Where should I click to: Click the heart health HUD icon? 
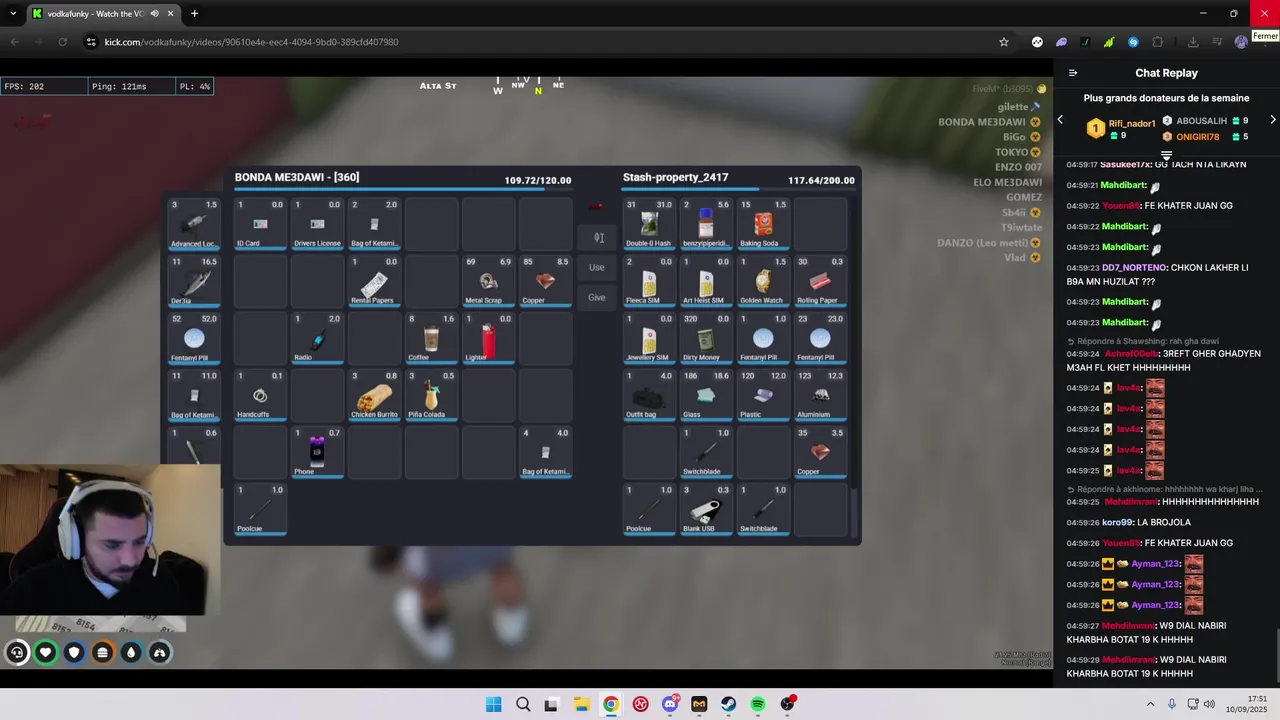(45, 653)
